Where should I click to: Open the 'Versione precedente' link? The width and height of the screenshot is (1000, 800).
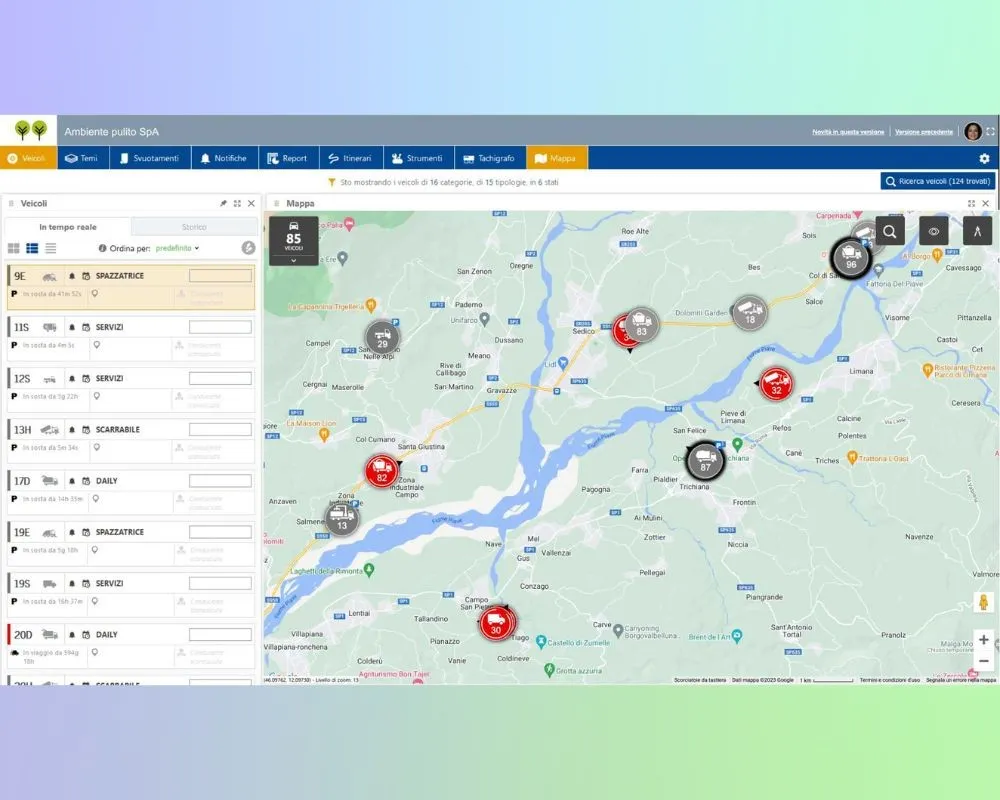(923, 132)
